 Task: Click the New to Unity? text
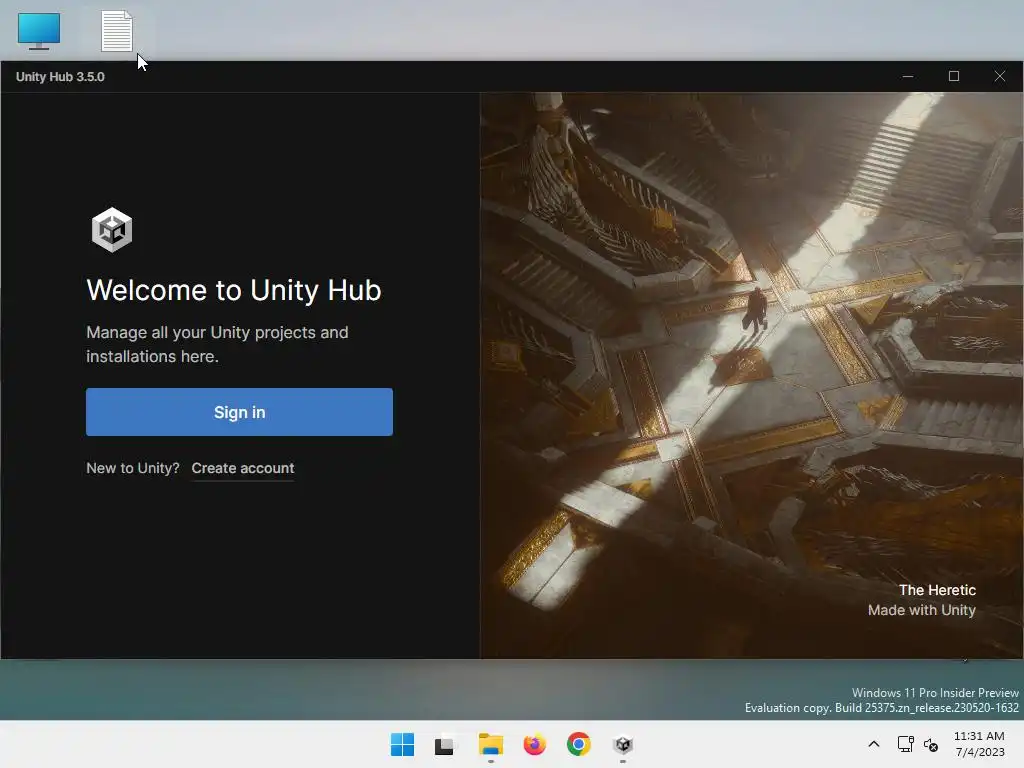pyautogui.click(x=133, y=468)
